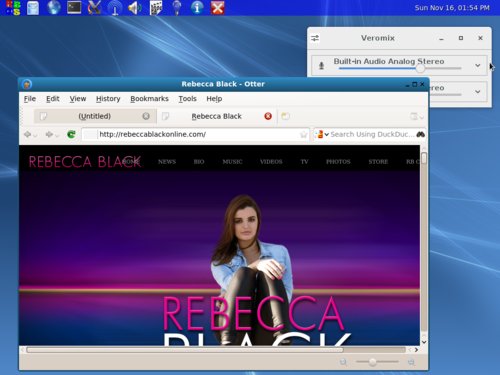500x375 pixels.
Task: Select the Rebecca Black tab
Action: (217, 116)
